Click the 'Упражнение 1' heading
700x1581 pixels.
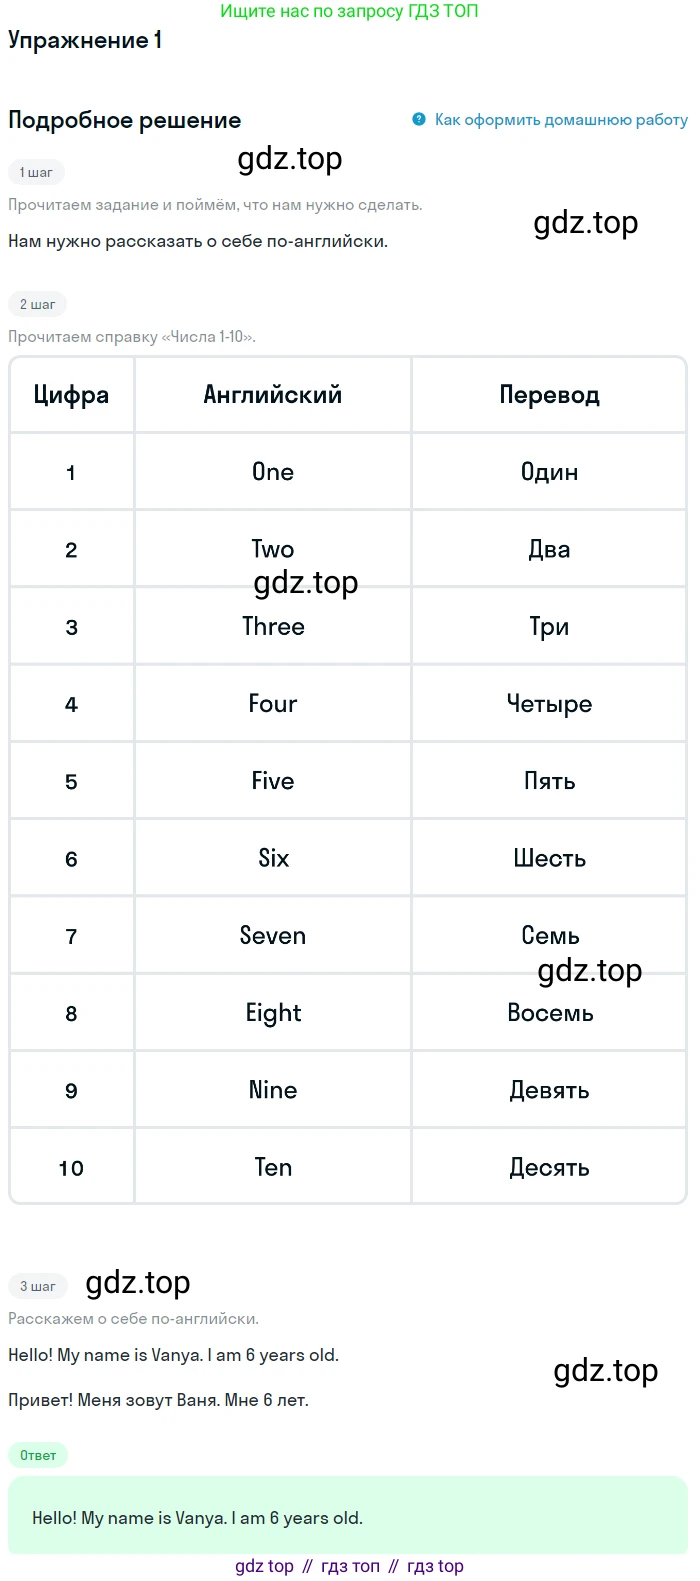coord(85,40)
